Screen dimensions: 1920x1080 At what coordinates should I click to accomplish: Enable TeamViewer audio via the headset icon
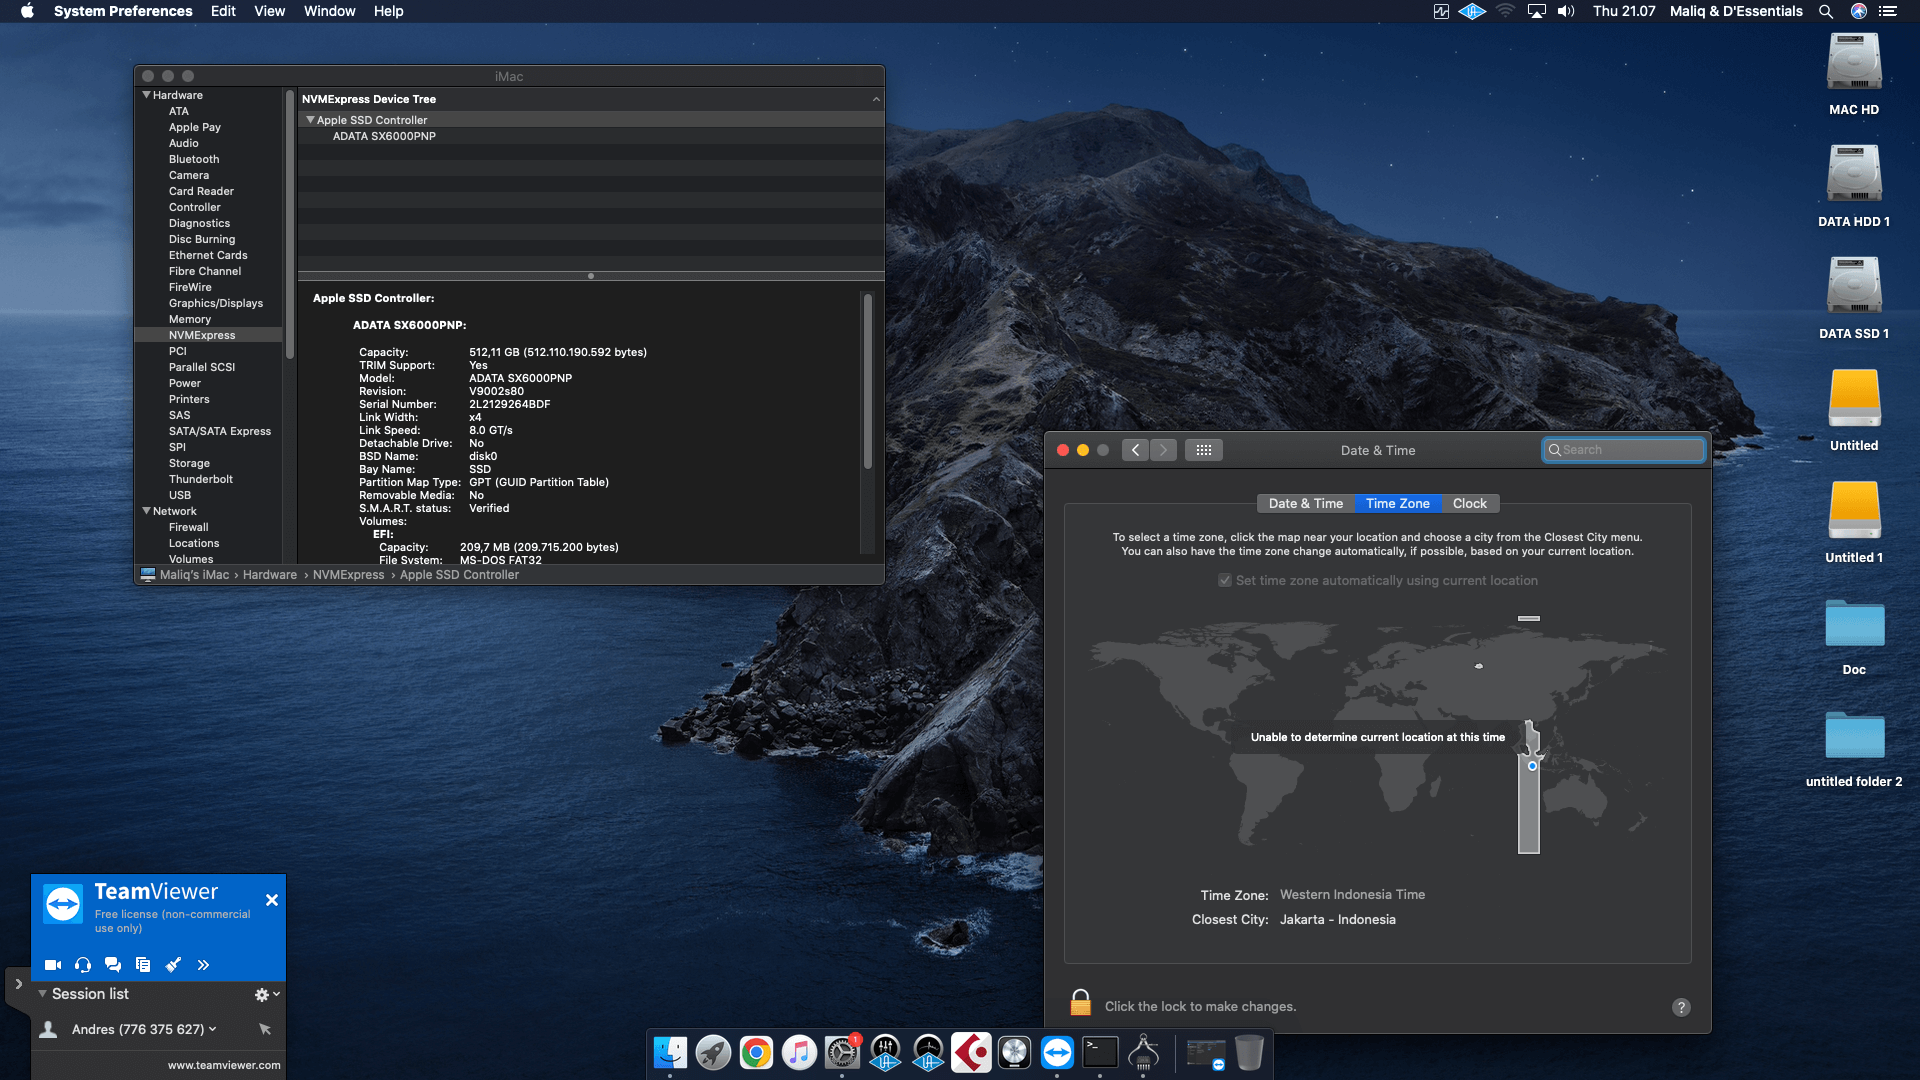pos(82,965)
